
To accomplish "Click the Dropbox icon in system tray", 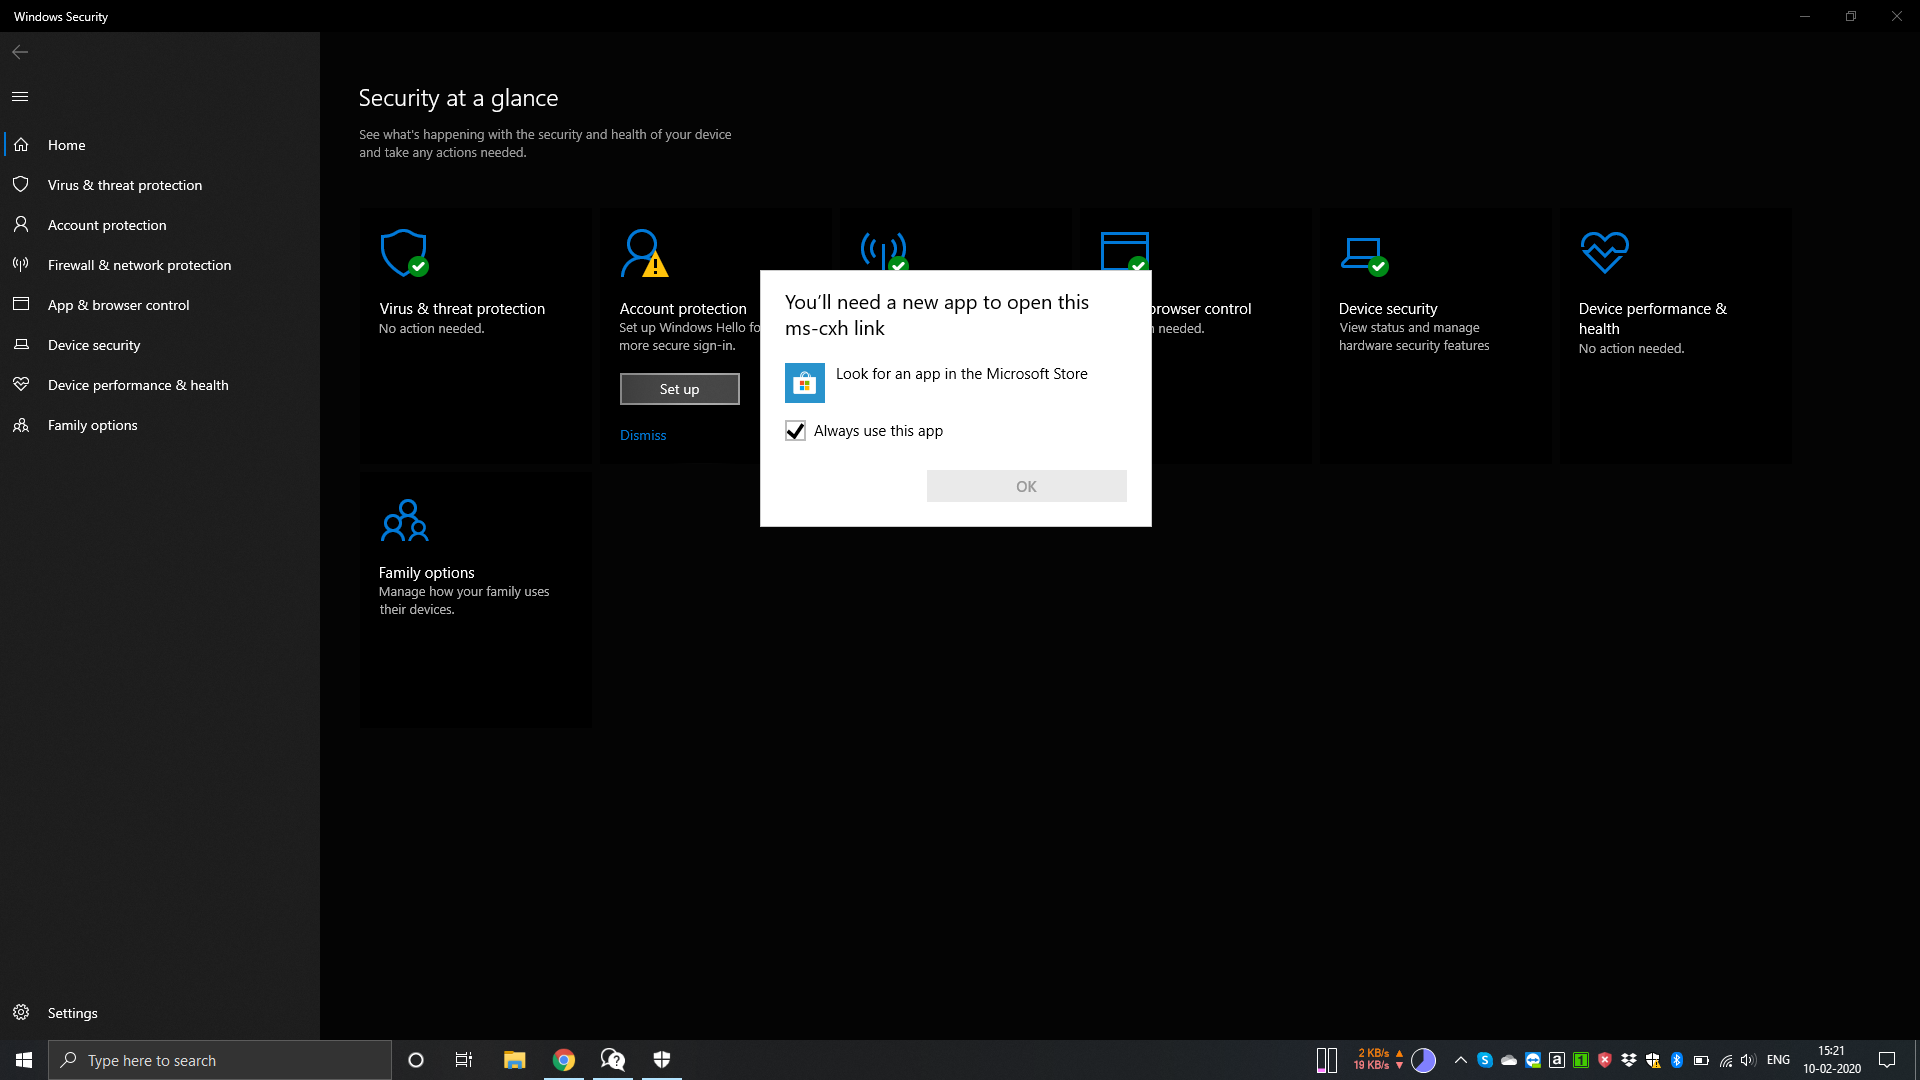I will tap(1629, 1059).
